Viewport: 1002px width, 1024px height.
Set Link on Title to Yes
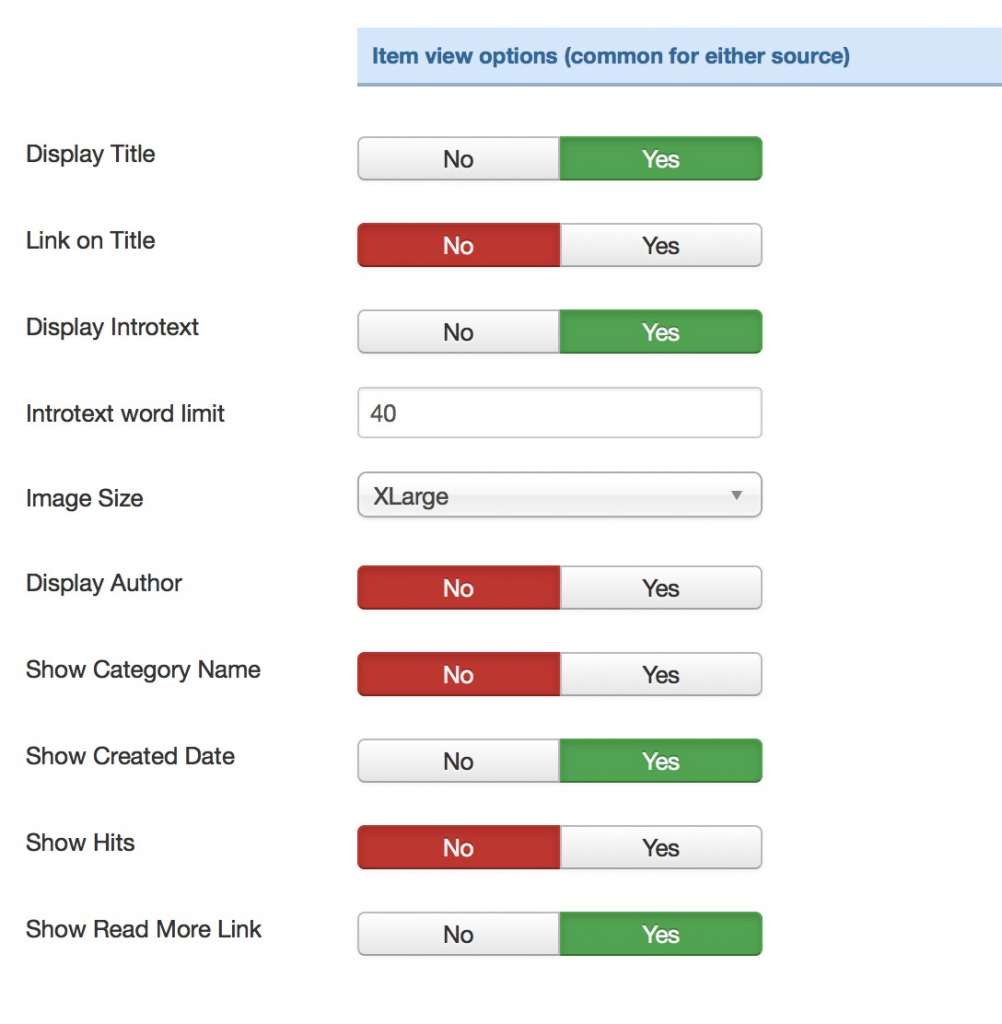click(x=660, y=246)
